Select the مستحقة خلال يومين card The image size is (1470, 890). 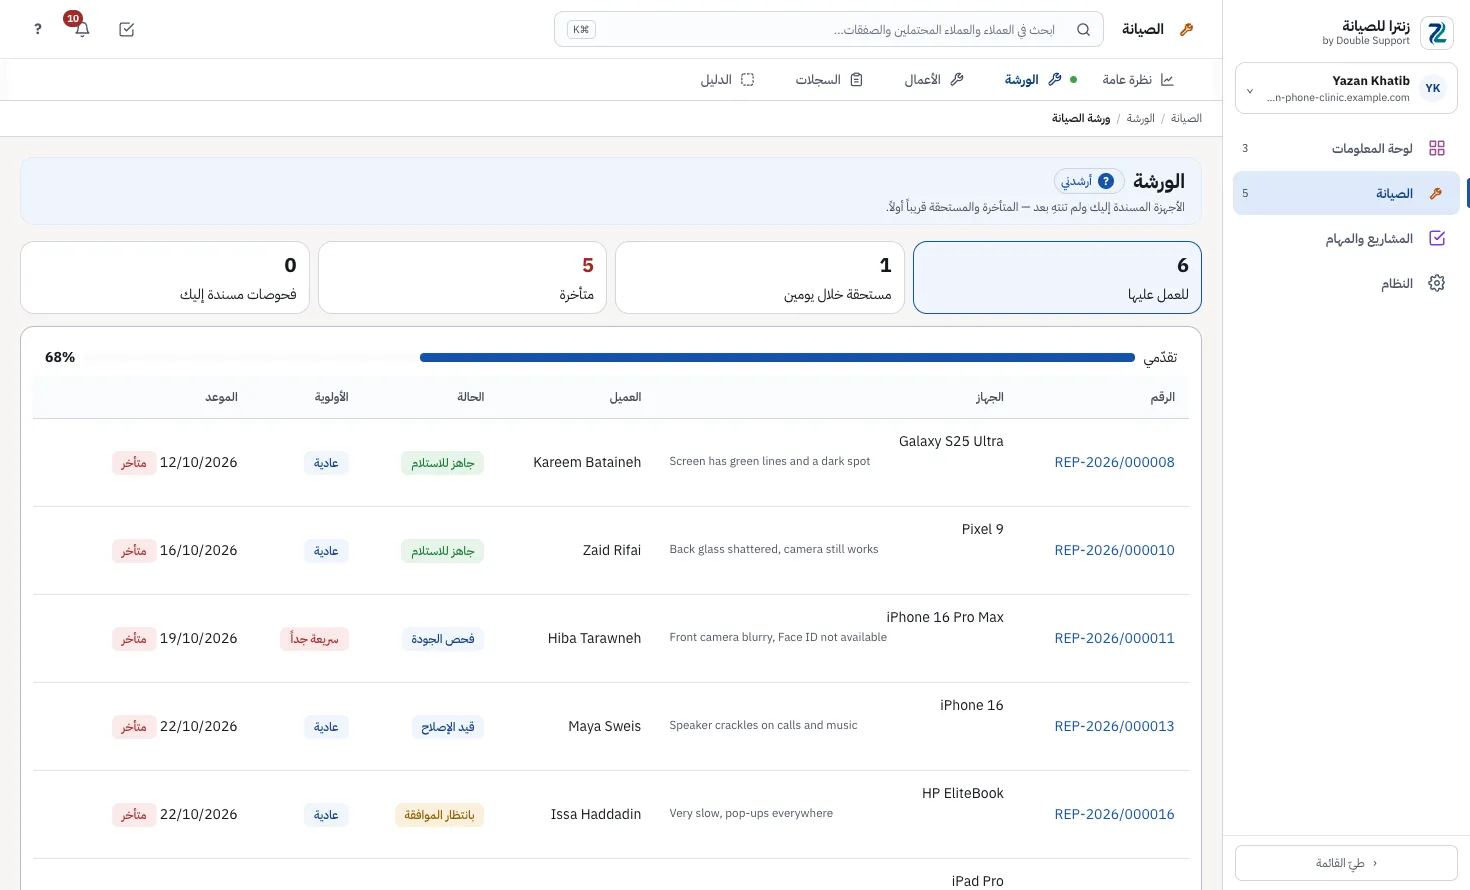pyautogui.click(x=760, y=277)
